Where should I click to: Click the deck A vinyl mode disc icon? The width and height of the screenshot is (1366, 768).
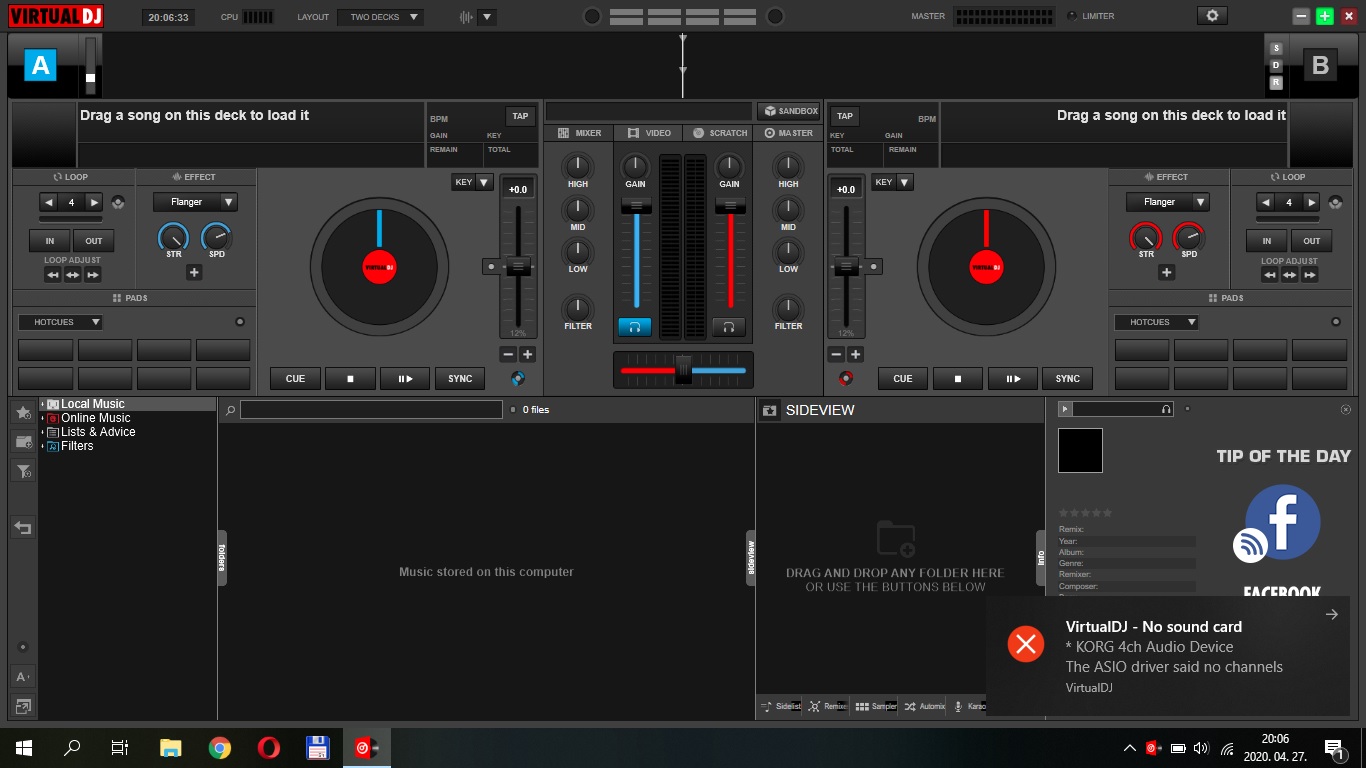pyautogui.click(x=517, y=378)
